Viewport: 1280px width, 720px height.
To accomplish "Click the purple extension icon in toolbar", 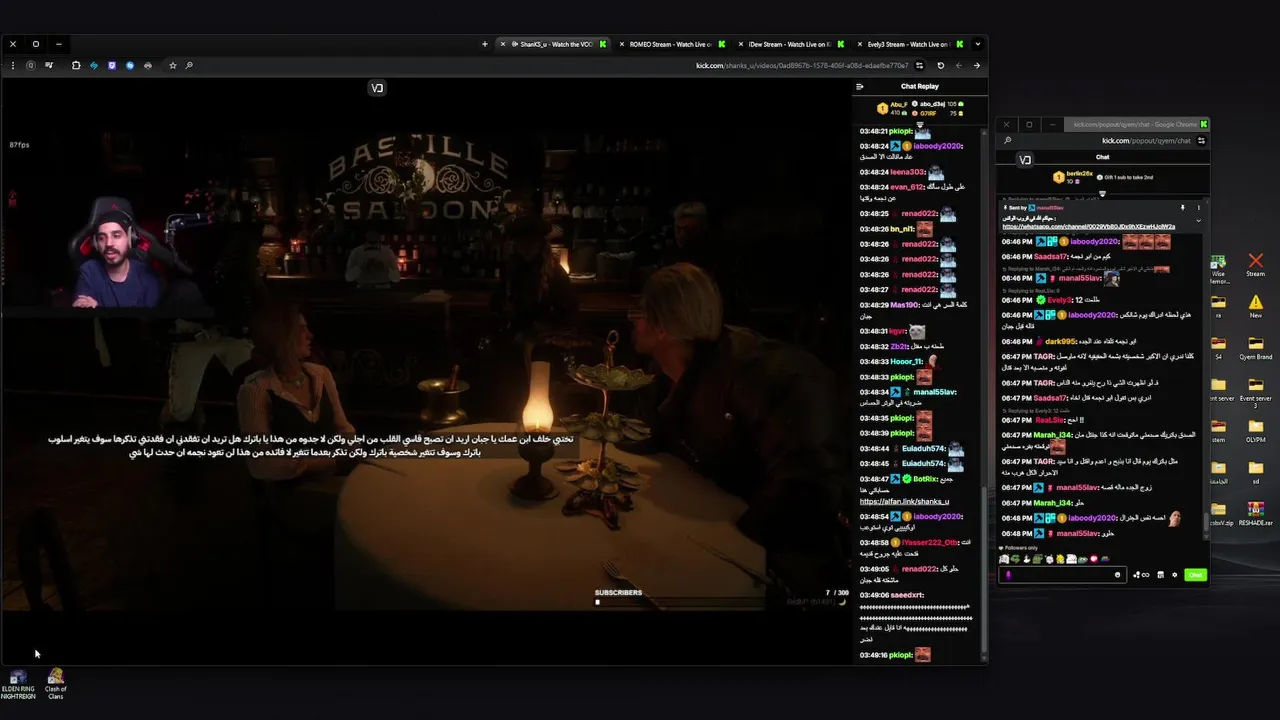I will [112, 65].
